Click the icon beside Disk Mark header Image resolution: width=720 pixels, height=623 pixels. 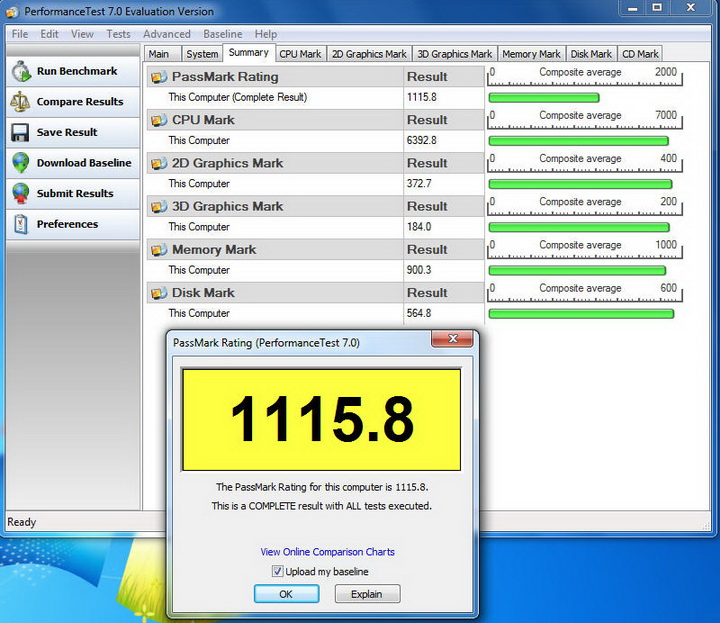(x=159, y=293)
